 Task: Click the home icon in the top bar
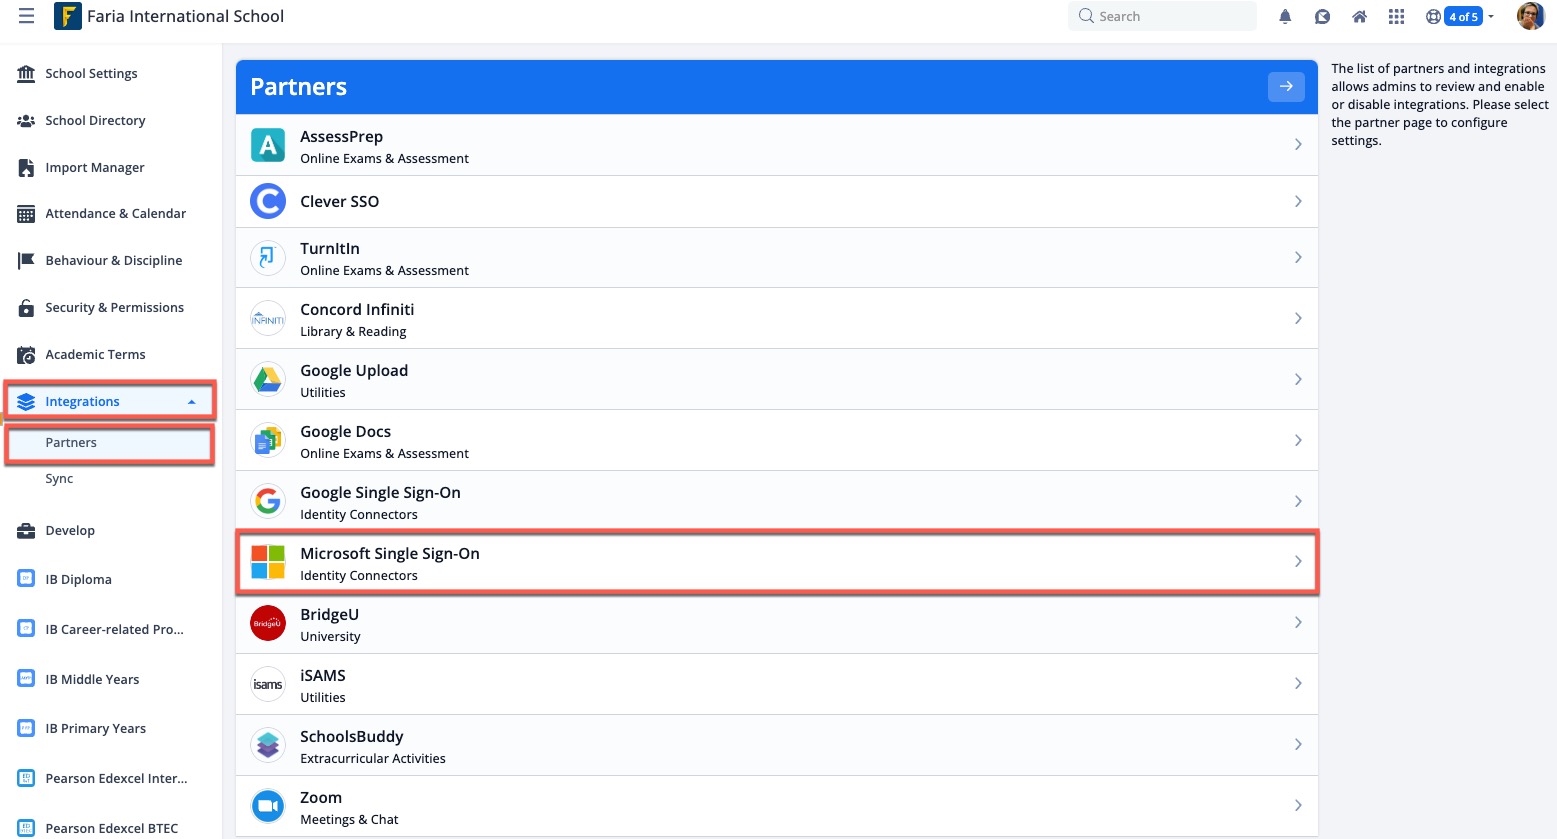1359,16
